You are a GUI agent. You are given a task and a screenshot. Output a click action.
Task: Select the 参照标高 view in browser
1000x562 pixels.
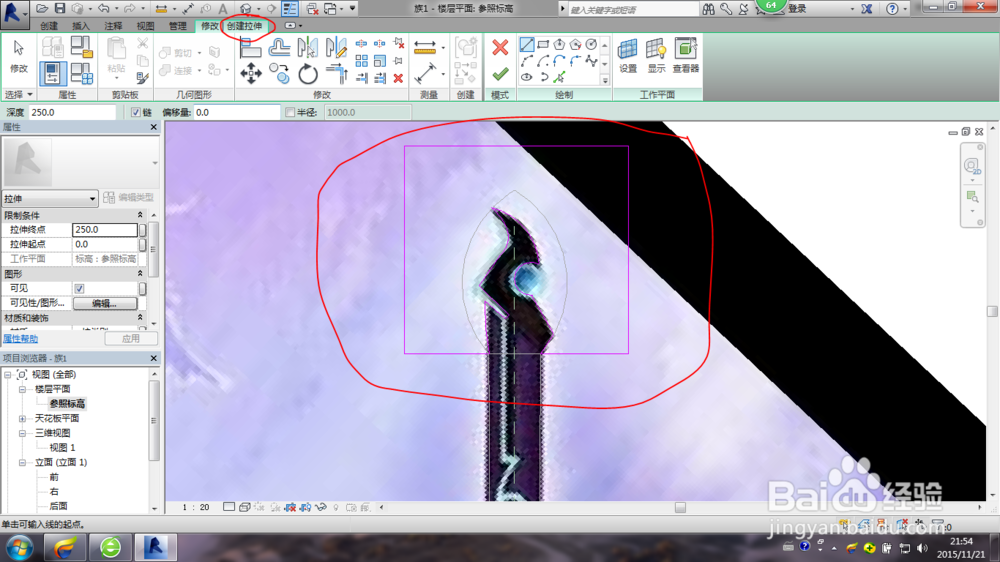pos(67,404)
